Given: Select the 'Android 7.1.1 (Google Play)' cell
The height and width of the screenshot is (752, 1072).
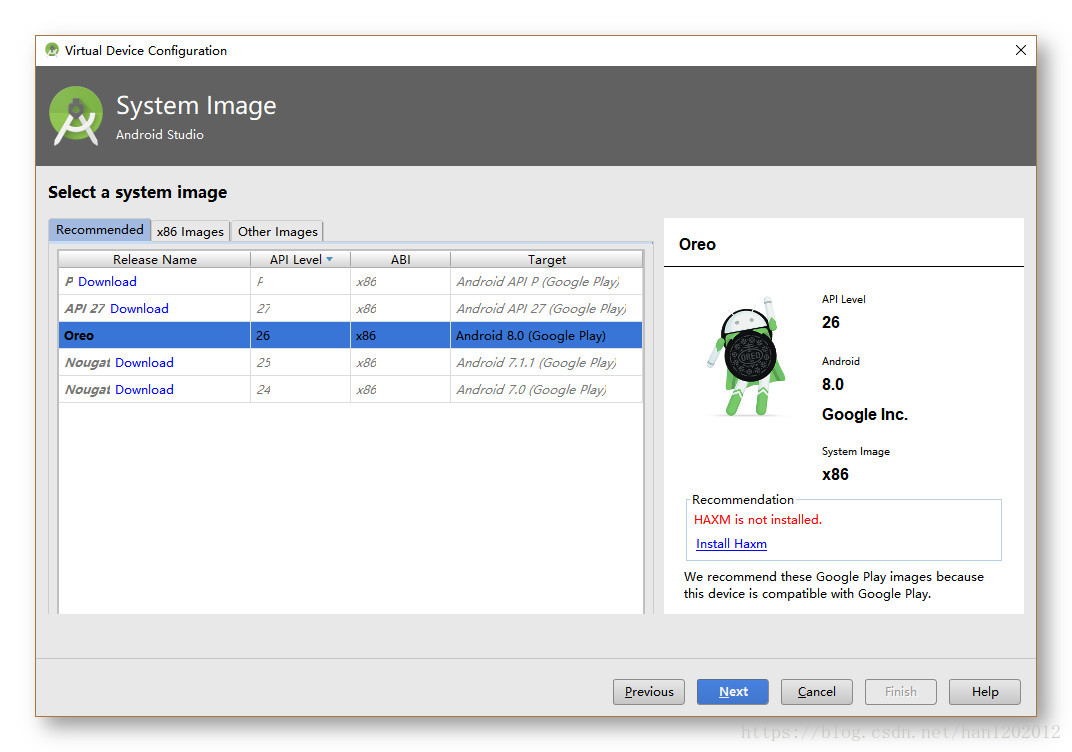Looking at the screenshot, I should (x=546, y=362).
